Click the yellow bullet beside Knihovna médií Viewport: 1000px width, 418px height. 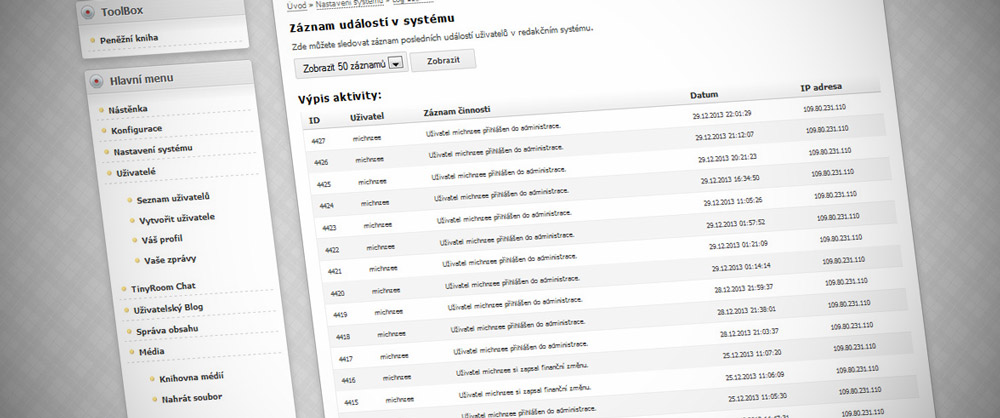153,378
